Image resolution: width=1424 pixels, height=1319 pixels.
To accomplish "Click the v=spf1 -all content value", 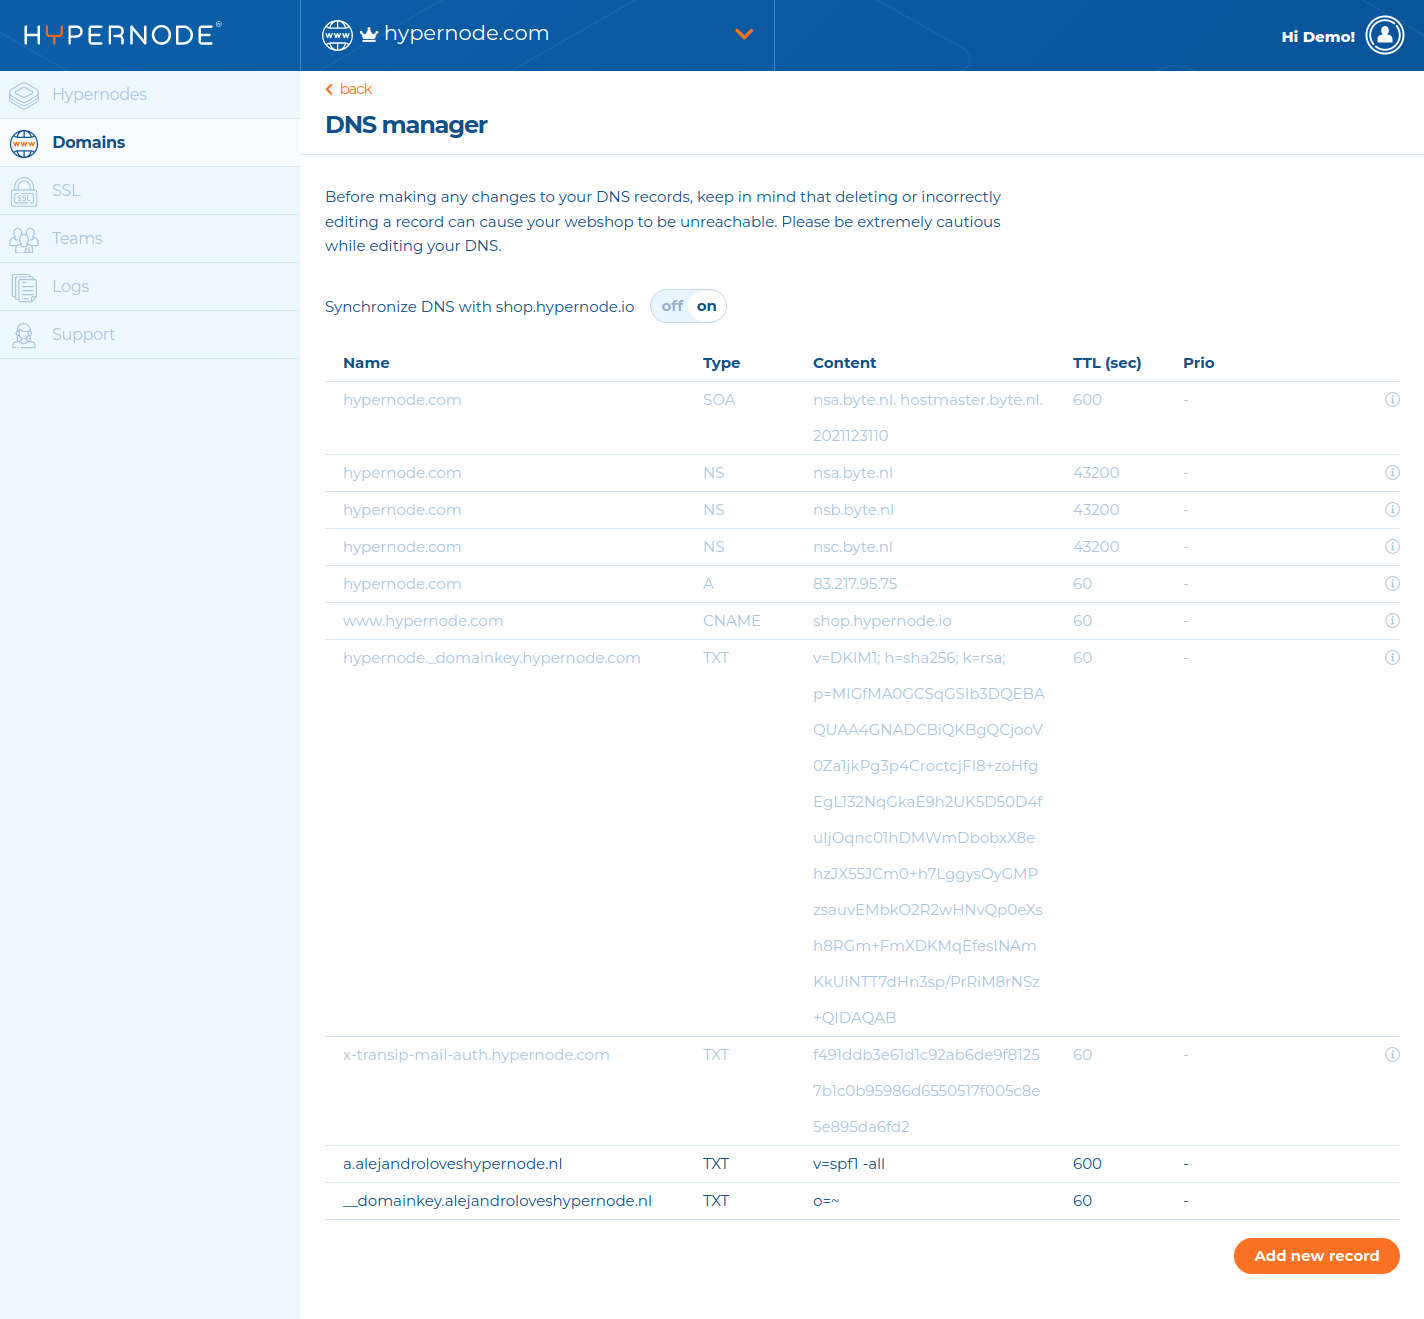I will pyautogui.click(x=849, y=1164).
